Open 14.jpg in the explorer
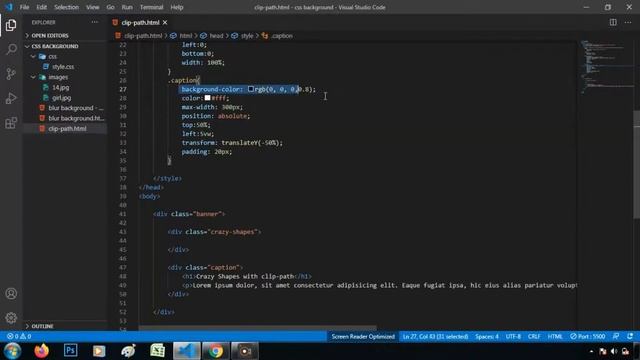The height and width of the screenshot is (360, 640). [x=60, y=87]
